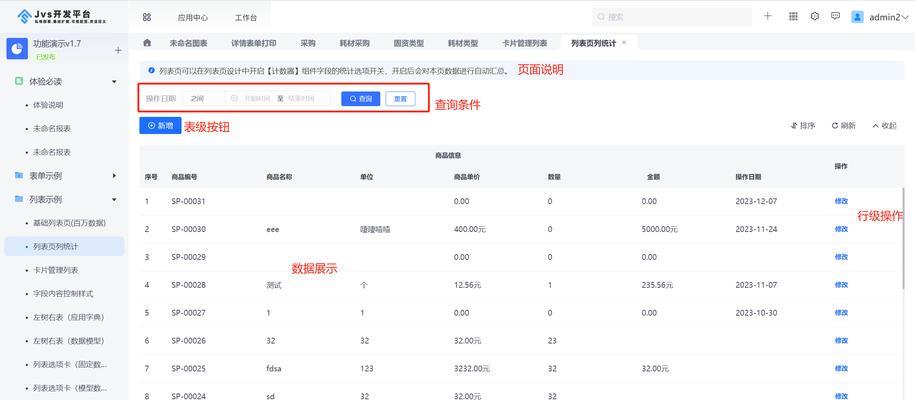
Task: Click the plus beside 功能演示v1.7
Action: [x=118, y=50]
